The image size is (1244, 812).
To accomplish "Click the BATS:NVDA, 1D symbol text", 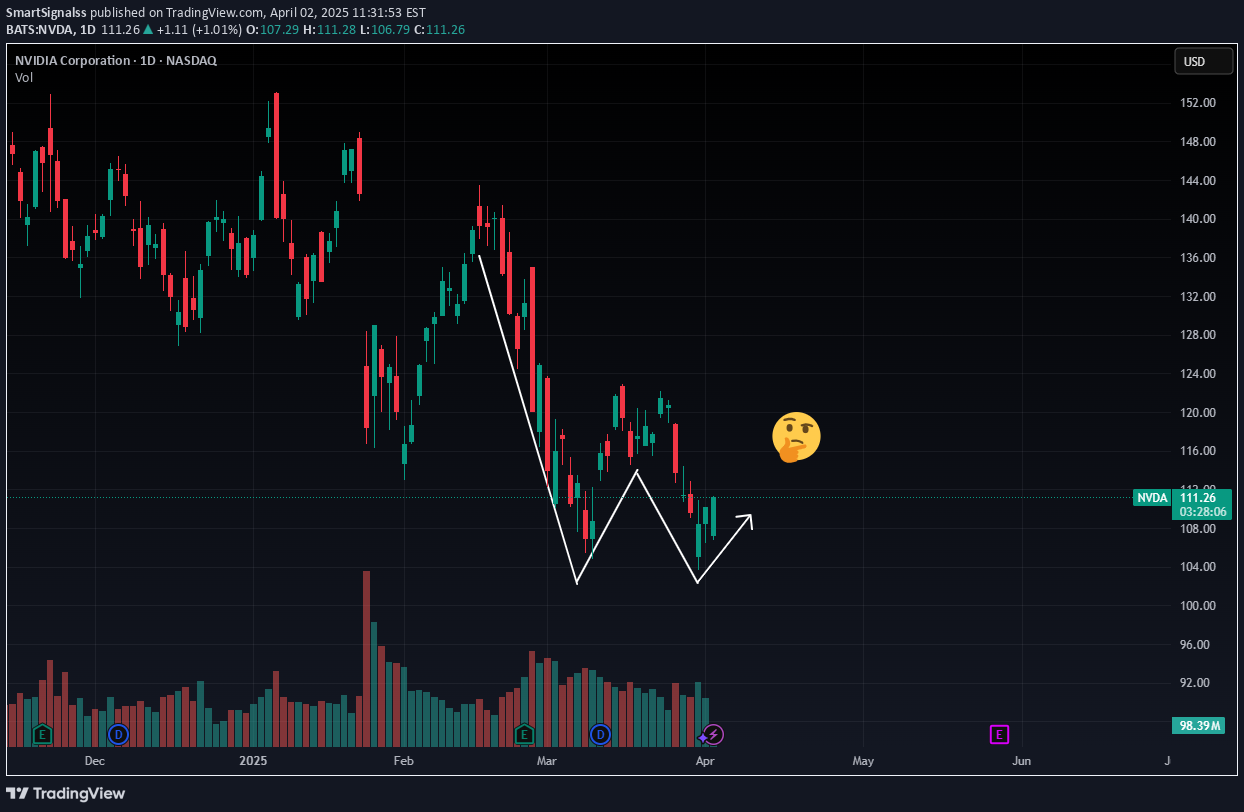I will [x=49, y=30].
